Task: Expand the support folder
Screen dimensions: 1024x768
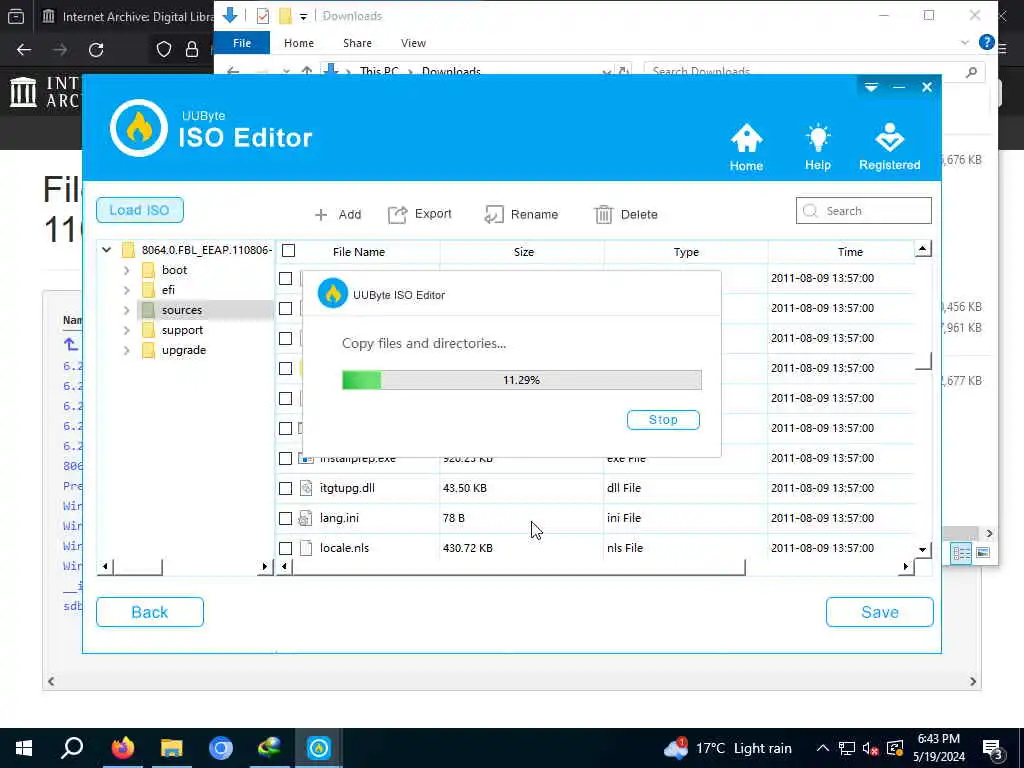Action: [127, 330]
